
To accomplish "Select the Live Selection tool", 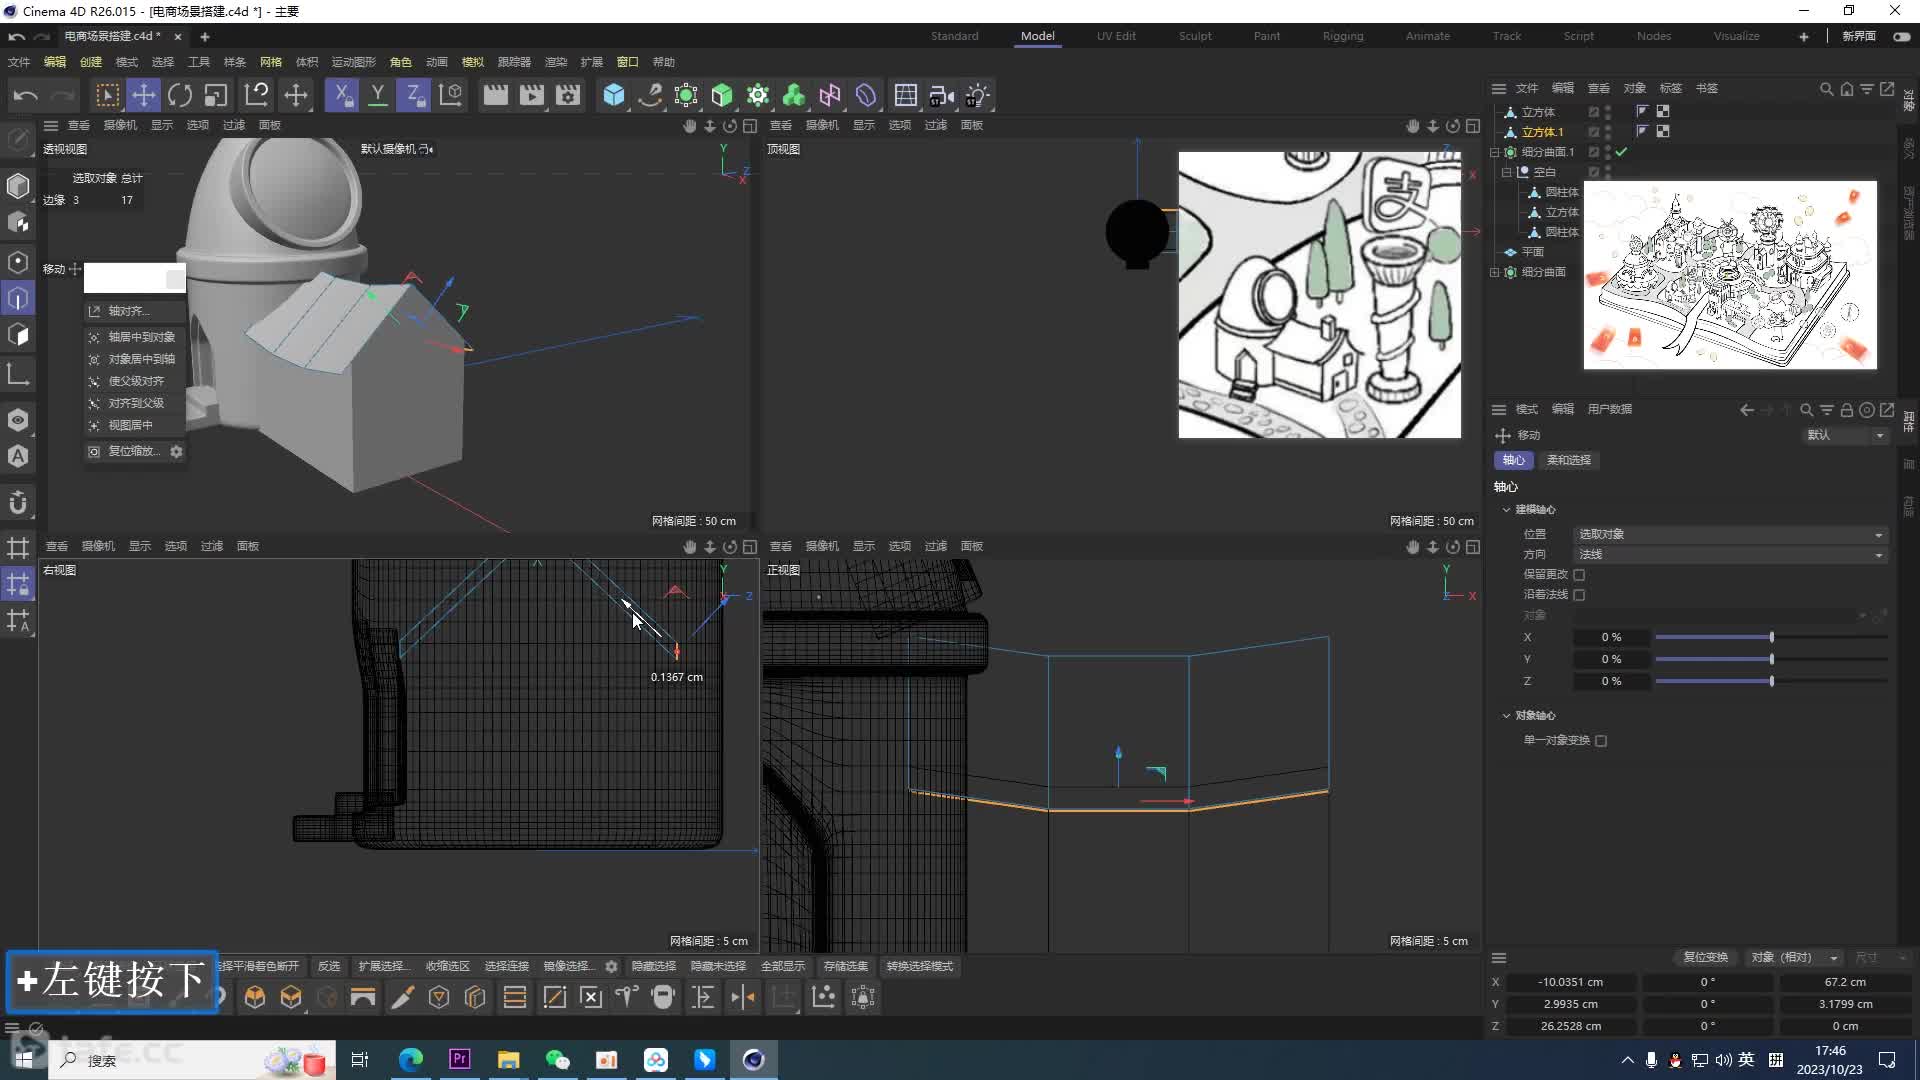I will click(x=107, y=96).
